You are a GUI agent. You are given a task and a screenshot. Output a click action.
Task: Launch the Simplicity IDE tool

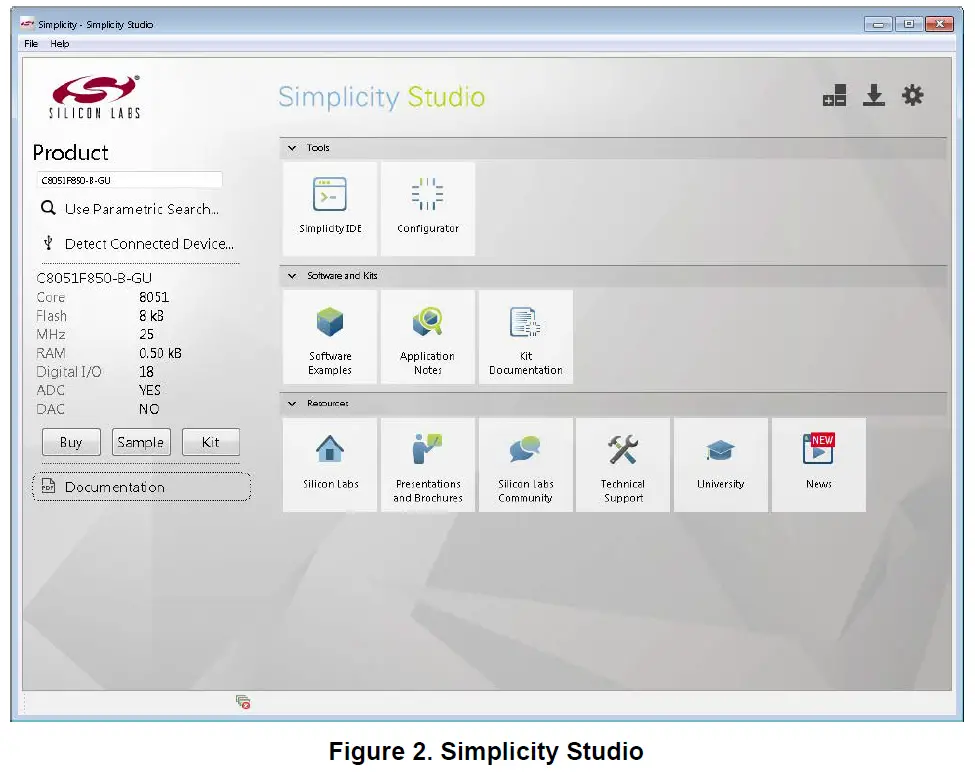(x=330, y=208)
